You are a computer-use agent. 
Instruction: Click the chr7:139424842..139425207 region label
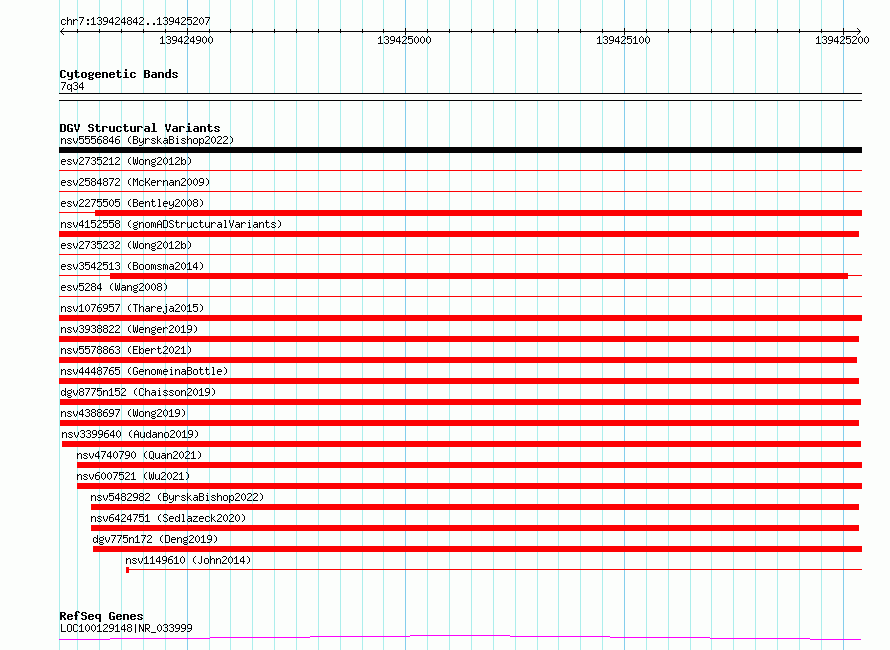pyautogui.click(x=135, y=22)
